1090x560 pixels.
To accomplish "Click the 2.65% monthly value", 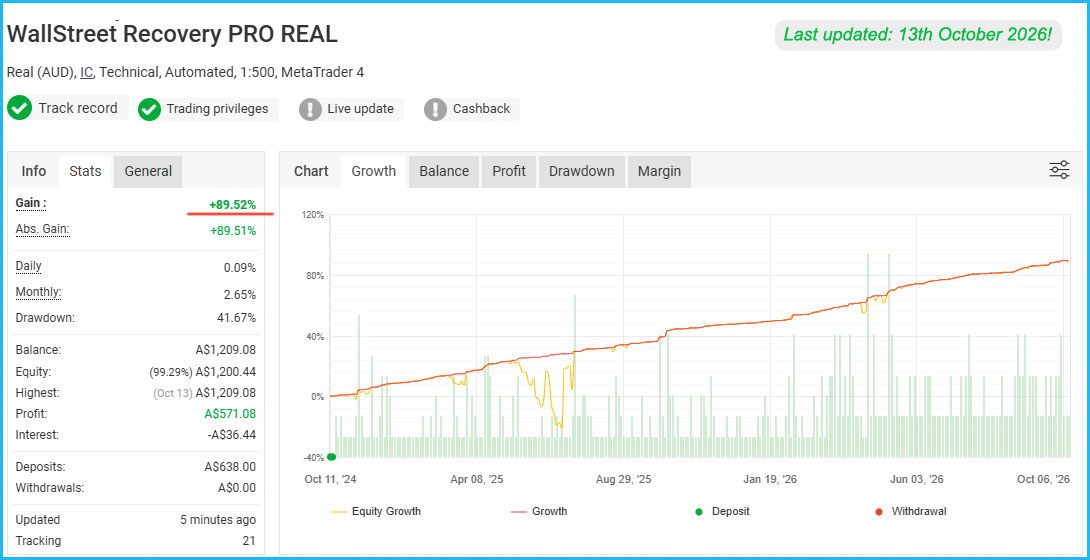I will click(x=240, y=295).
